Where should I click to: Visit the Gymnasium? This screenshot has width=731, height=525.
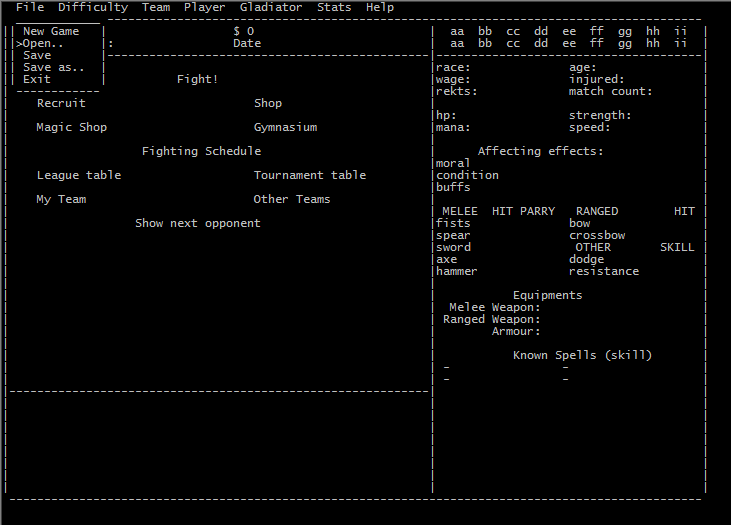coord(285,127)
